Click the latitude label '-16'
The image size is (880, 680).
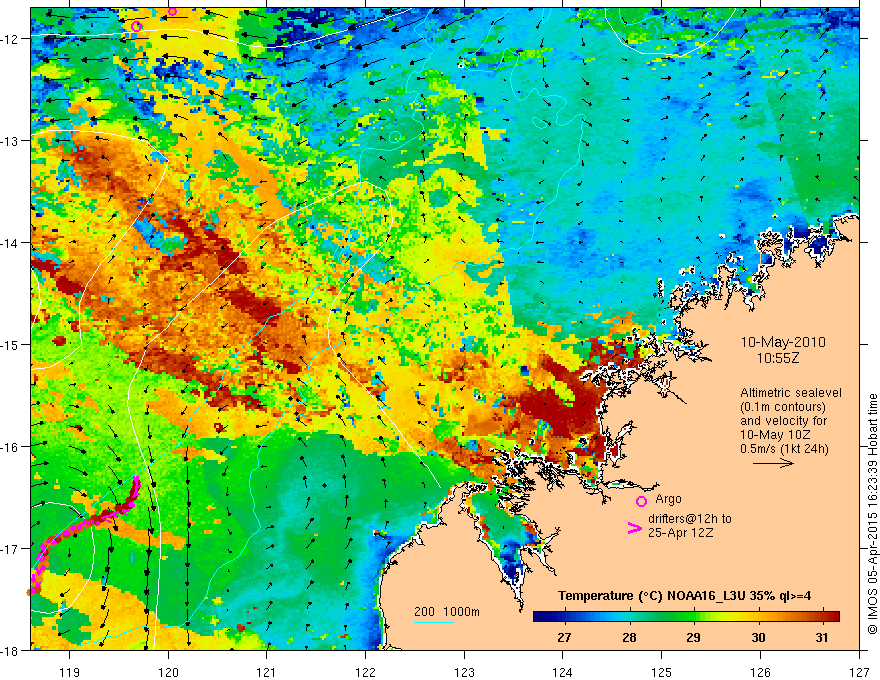[x=11, y=447]
